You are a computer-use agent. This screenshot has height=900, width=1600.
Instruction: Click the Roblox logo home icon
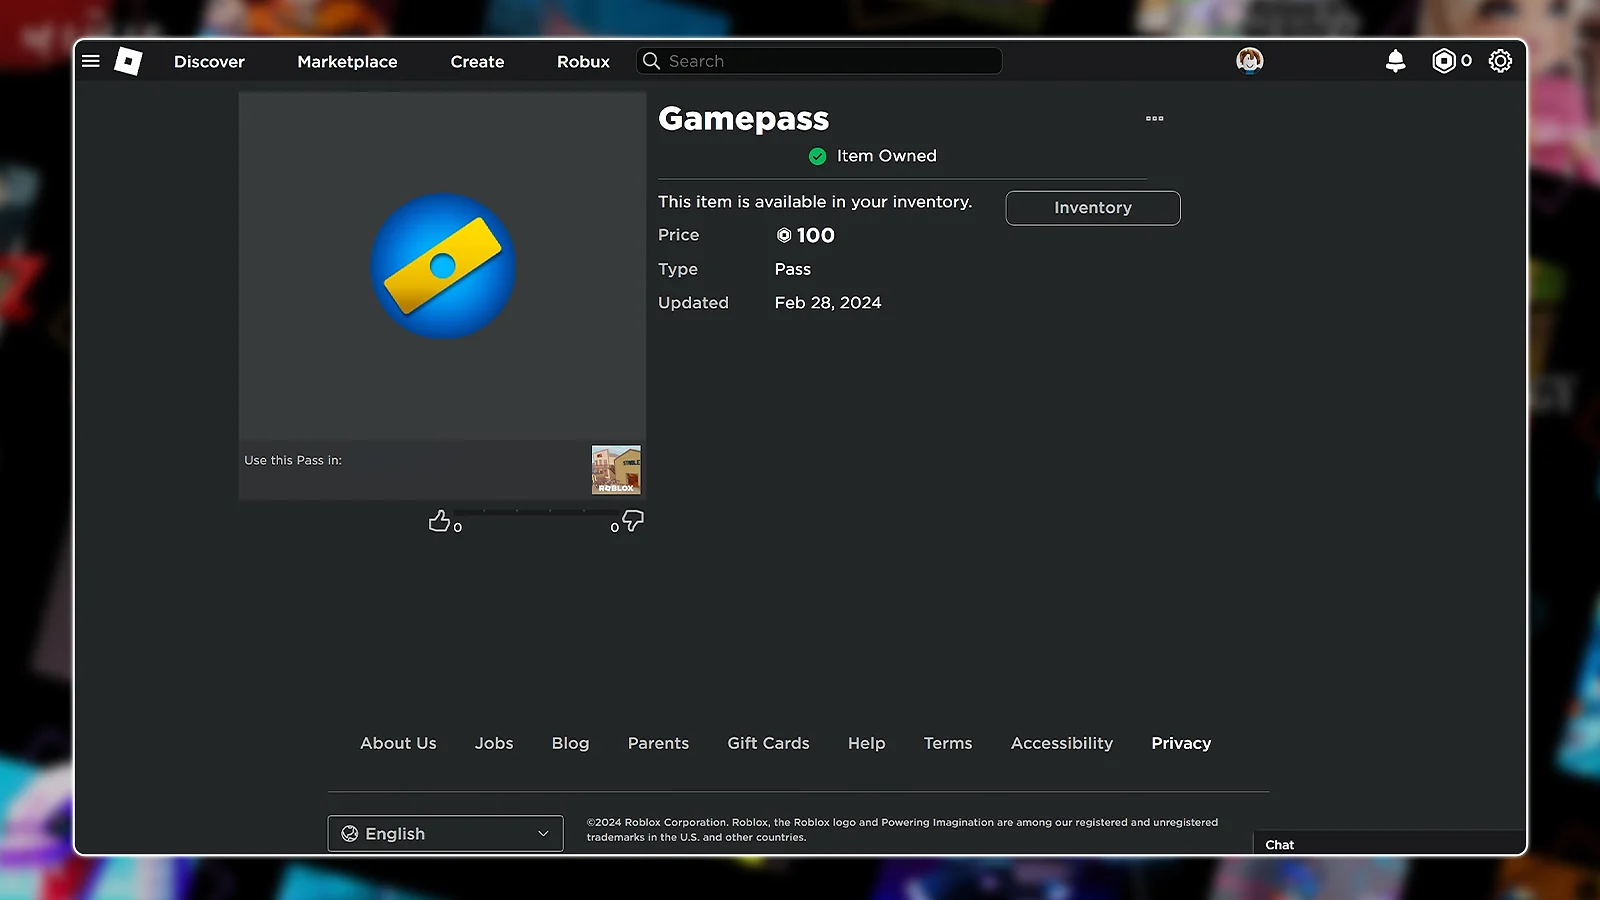pyautogui.click(x=128, y=61)
